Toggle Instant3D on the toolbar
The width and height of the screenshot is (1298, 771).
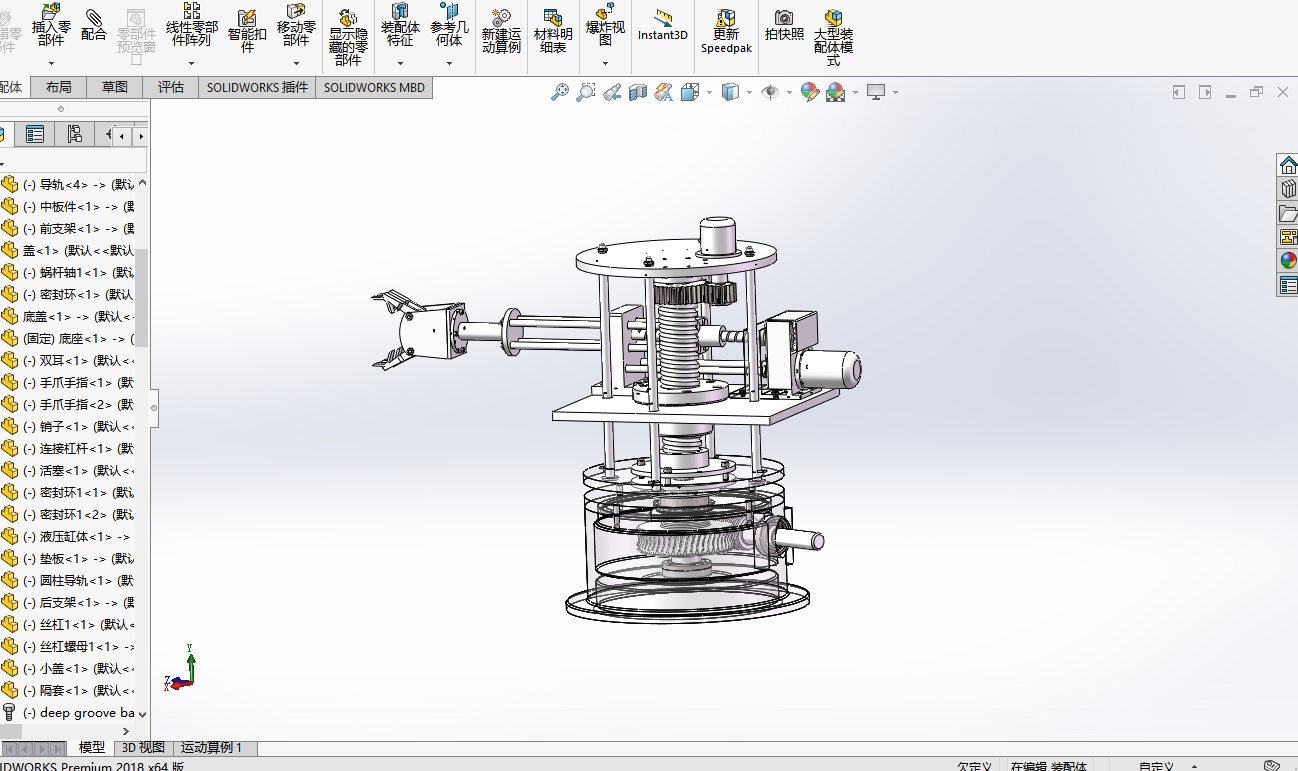663,24
